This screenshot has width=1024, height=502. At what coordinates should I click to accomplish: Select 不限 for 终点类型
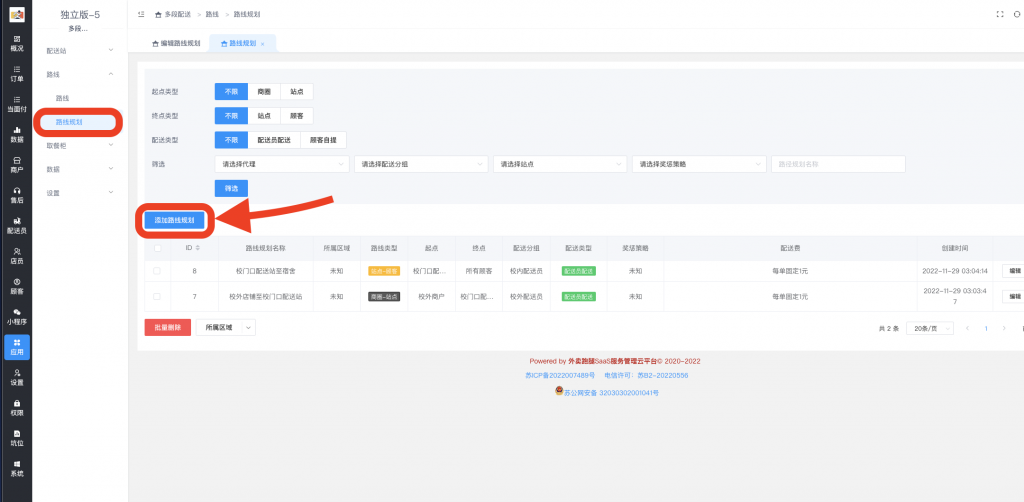point(231,116)
